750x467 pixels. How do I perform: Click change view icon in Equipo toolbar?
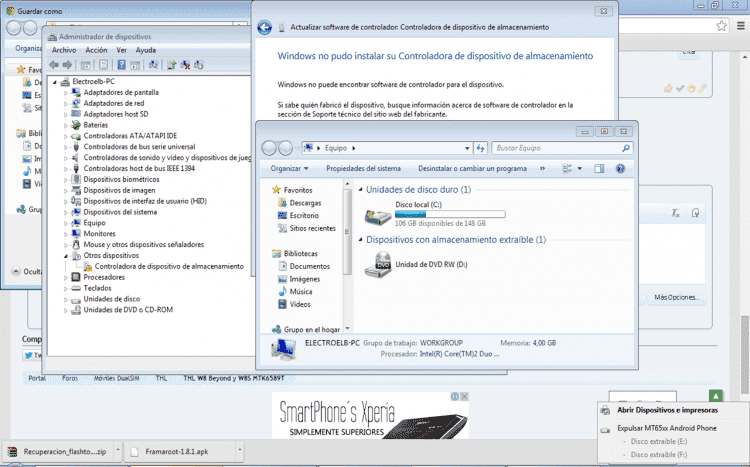[x=567, y=168]
